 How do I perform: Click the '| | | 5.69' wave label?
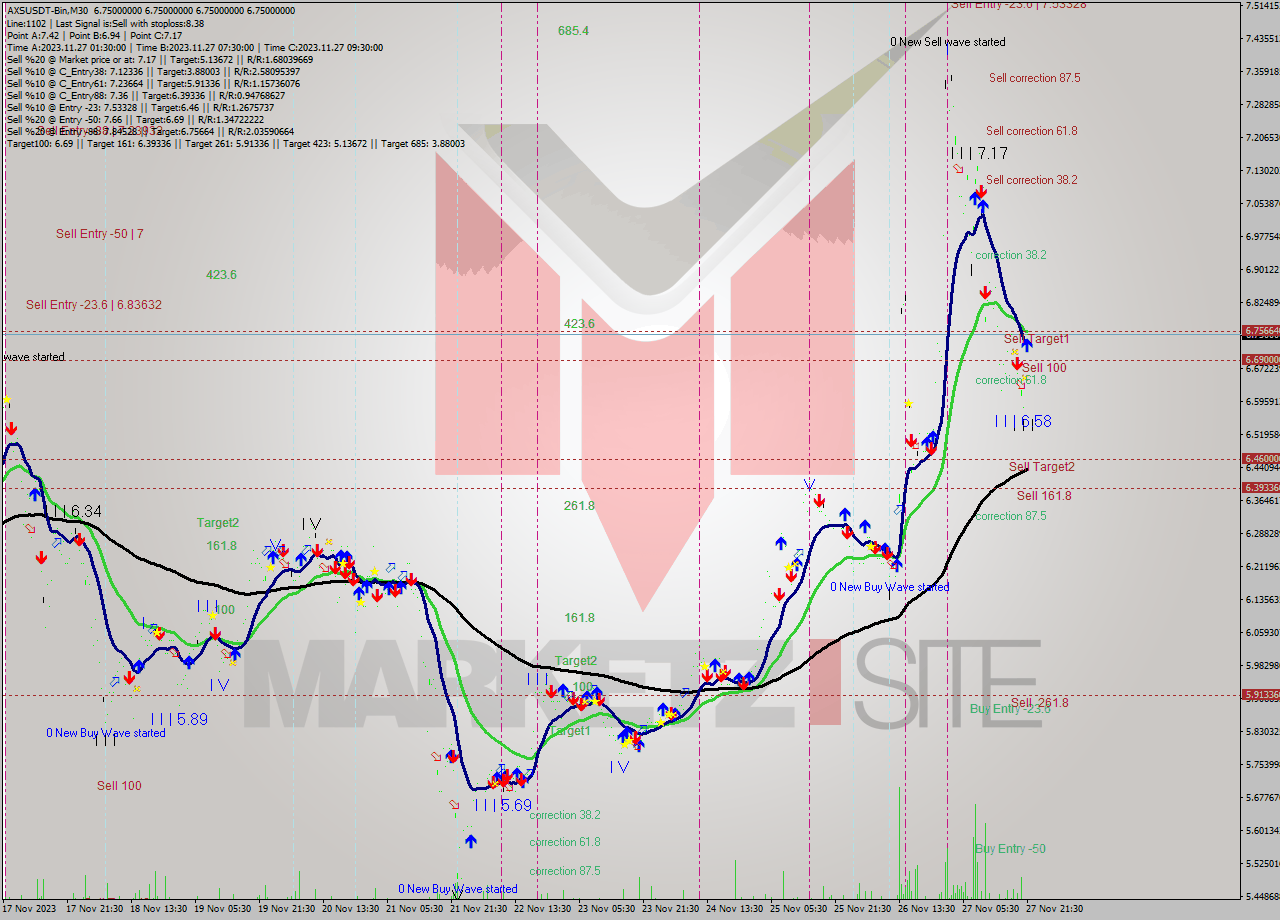503,805
